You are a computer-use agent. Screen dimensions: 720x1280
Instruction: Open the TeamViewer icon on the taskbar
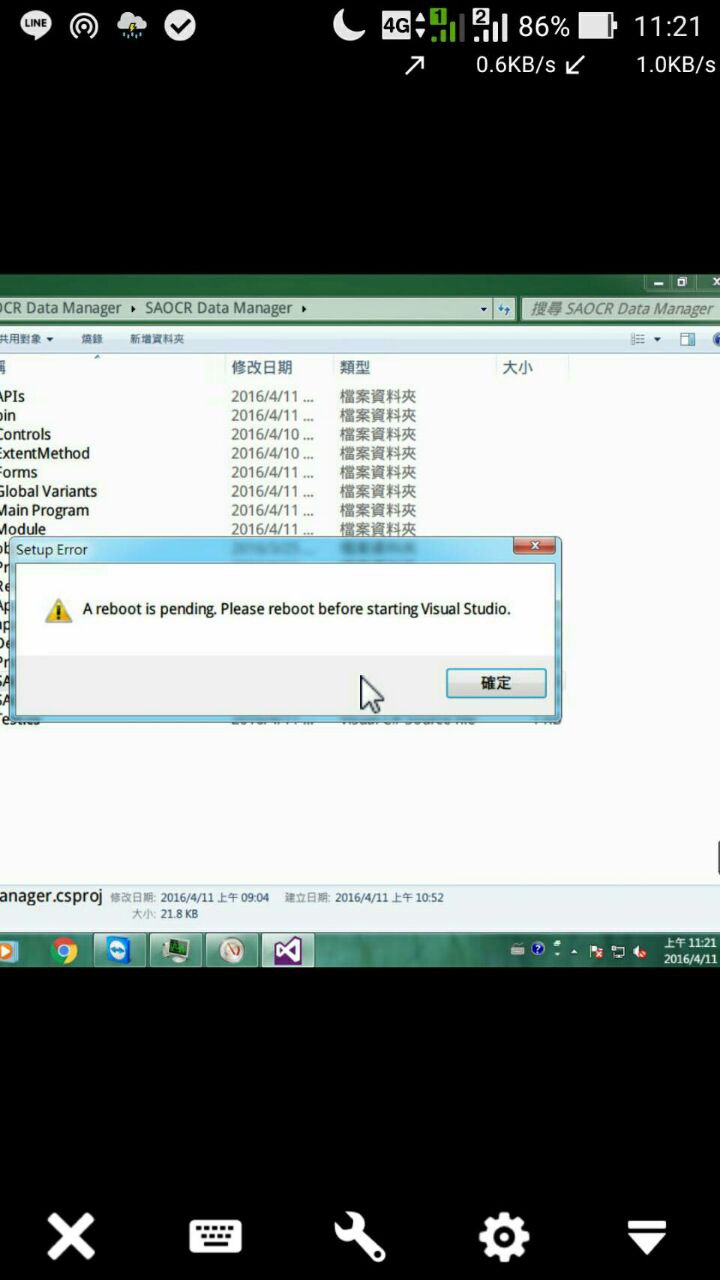pos(119,950)
